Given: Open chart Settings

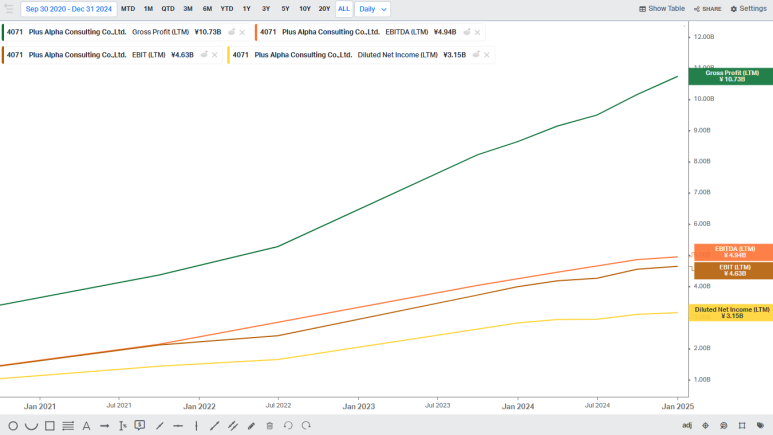Looking at the screenshot, I should [748, 9].
